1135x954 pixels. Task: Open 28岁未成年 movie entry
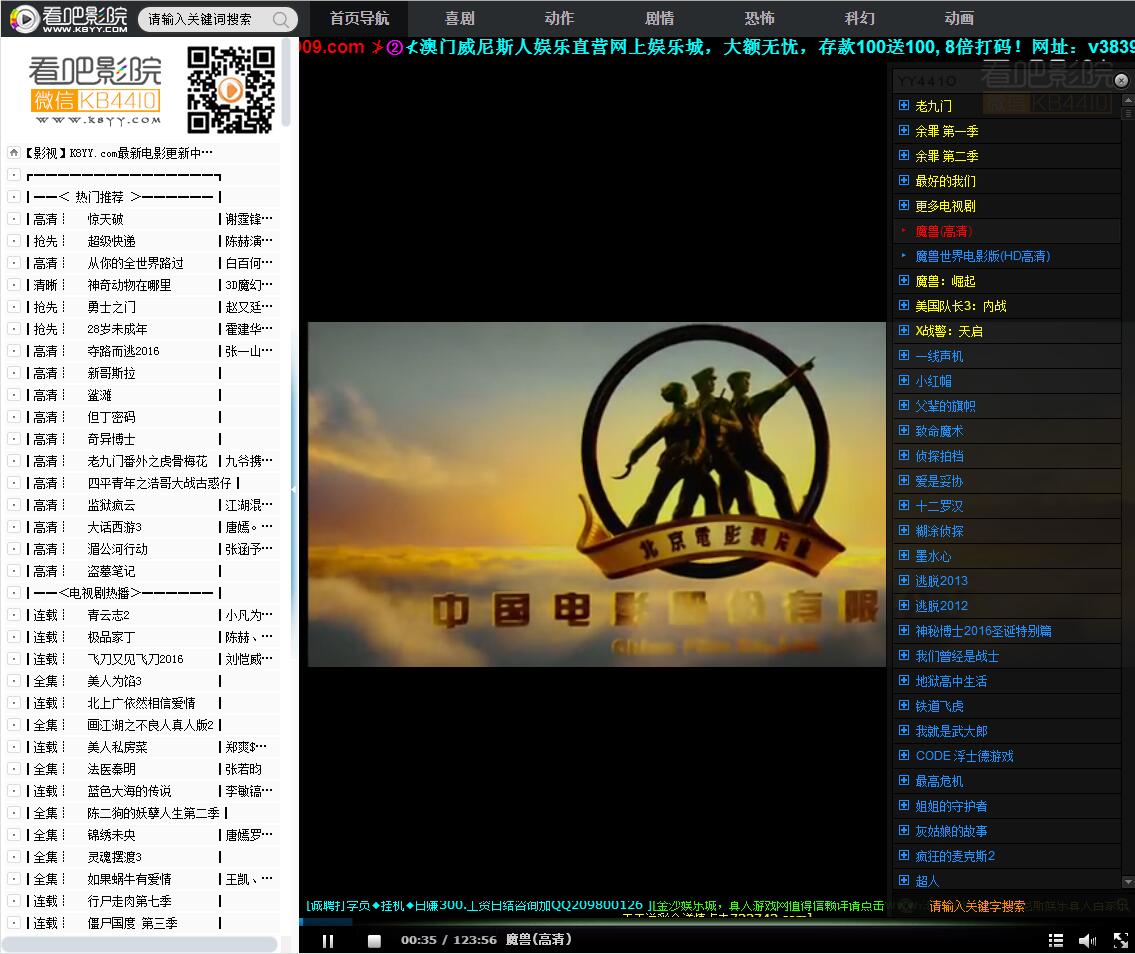117,329
